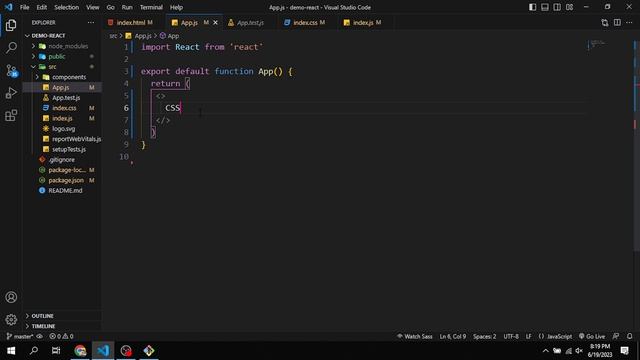The height and width of the screenshot is (360, 640).
Task: Open the Accounts menu icon
Action: coord(11,297)
